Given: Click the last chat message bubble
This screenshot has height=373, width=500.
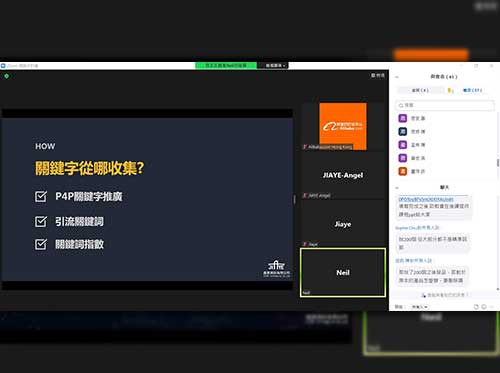Looking at the screenshot, I should [432, 276].
